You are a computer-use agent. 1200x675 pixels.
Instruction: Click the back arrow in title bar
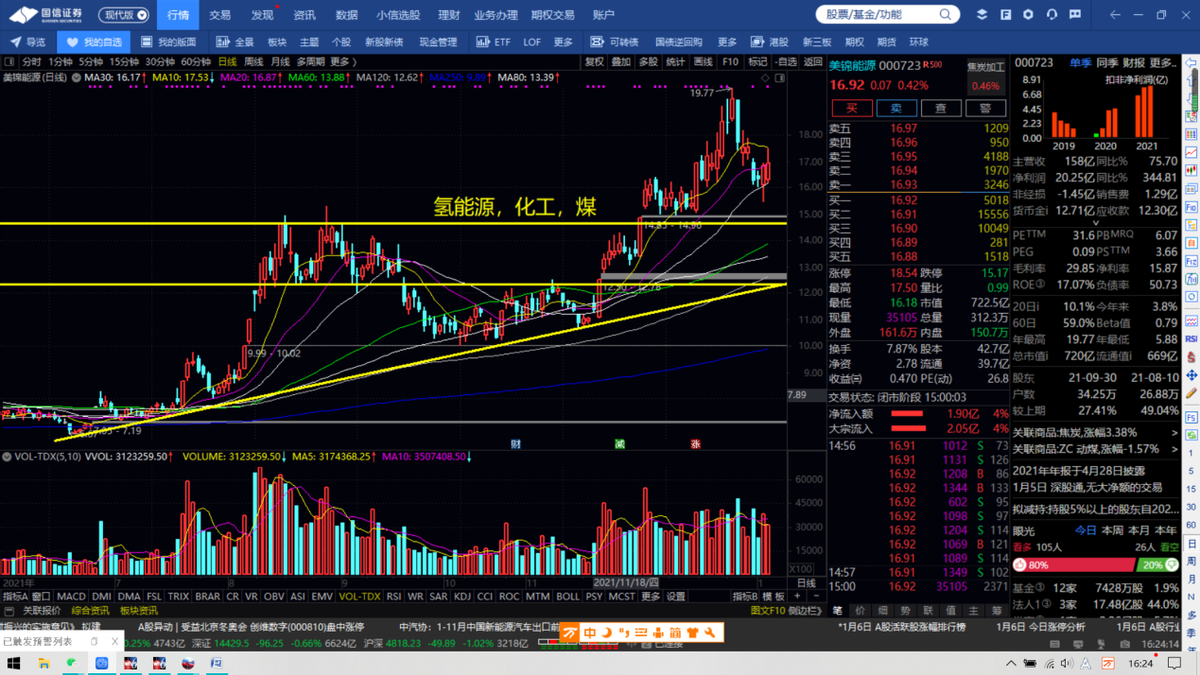(x=1115, y=15)
